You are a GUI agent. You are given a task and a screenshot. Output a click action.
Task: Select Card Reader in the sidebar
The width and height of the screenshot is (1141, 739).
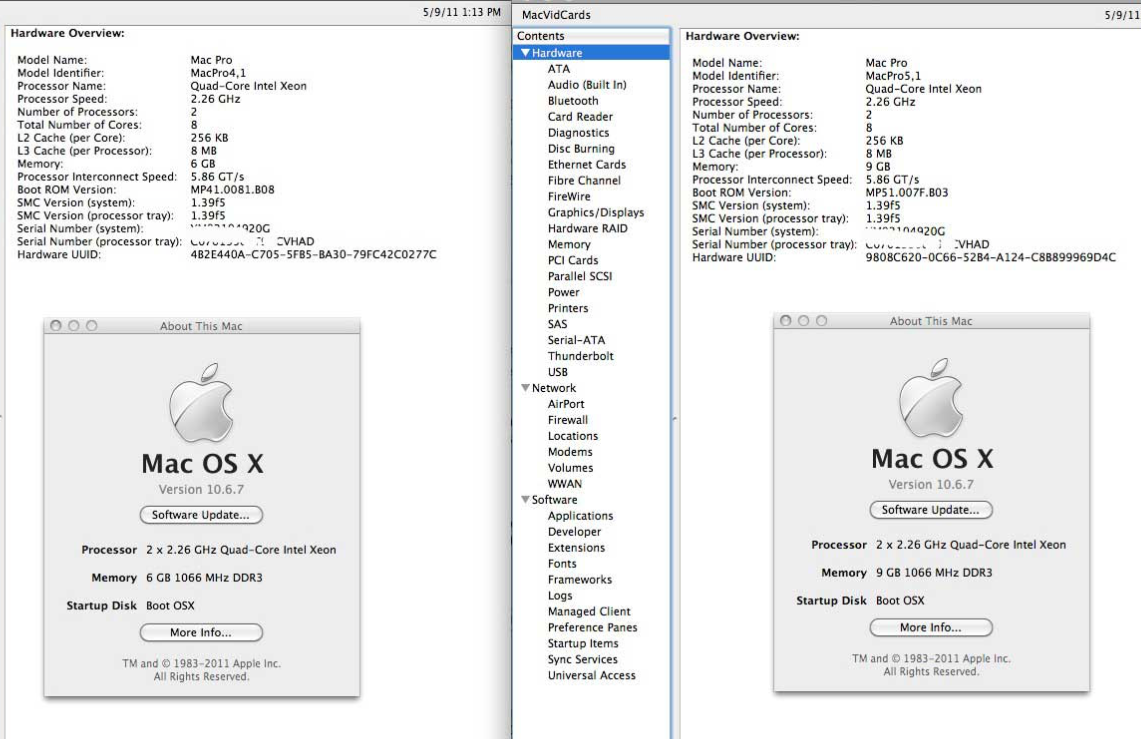(580, 117)
